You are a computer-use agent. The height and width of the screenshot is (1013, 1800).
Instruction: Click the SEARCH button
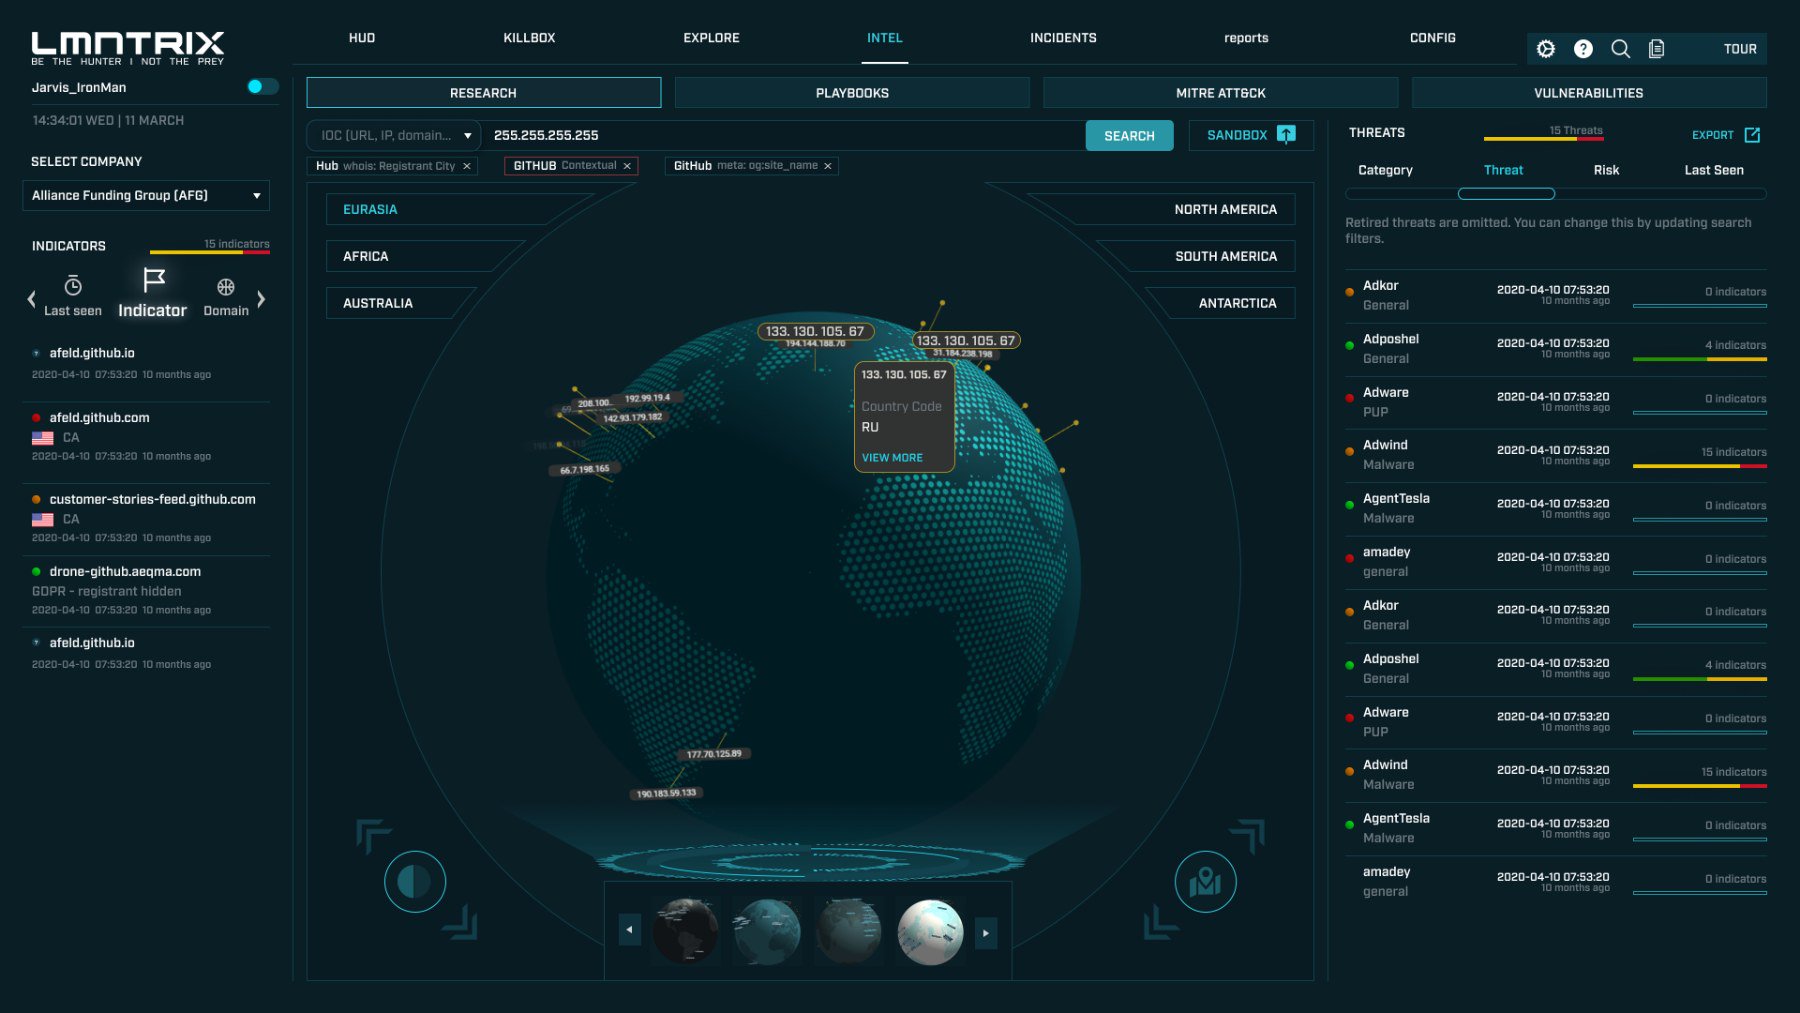(x=1129, y=136)
